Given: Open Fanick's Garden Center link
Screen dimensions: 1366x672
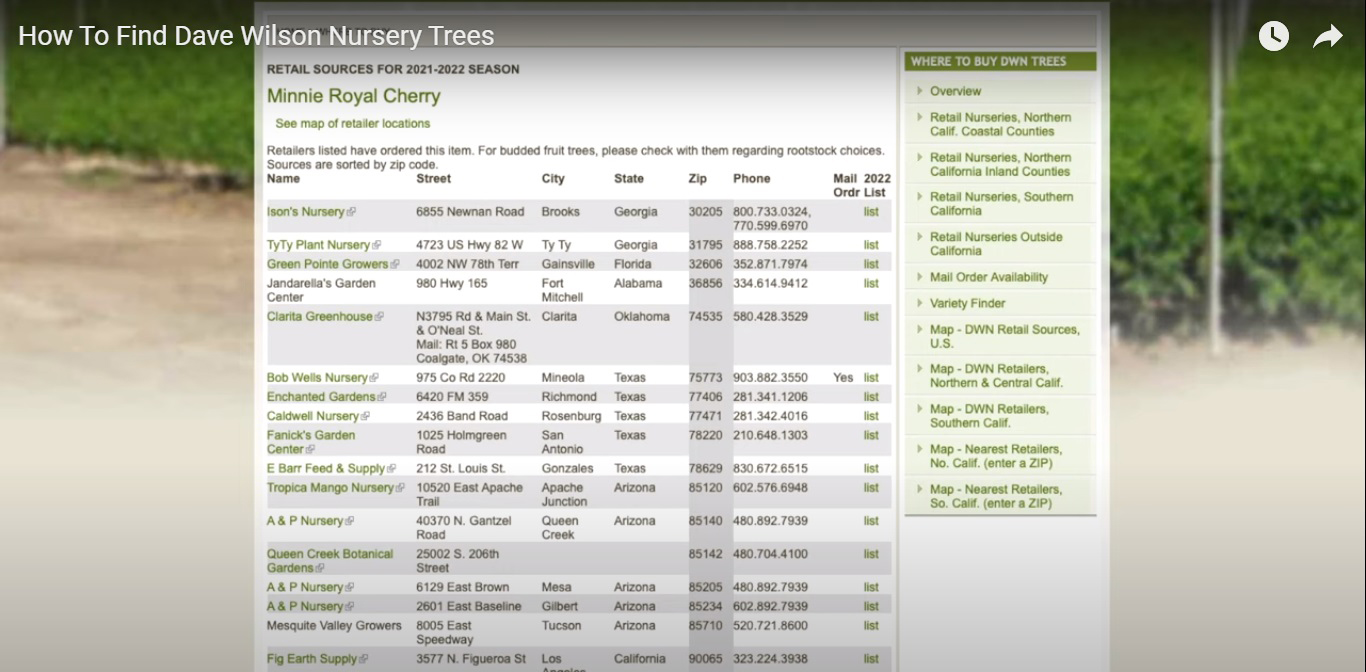Looking at the screenshot, I should tap(310, 442).
